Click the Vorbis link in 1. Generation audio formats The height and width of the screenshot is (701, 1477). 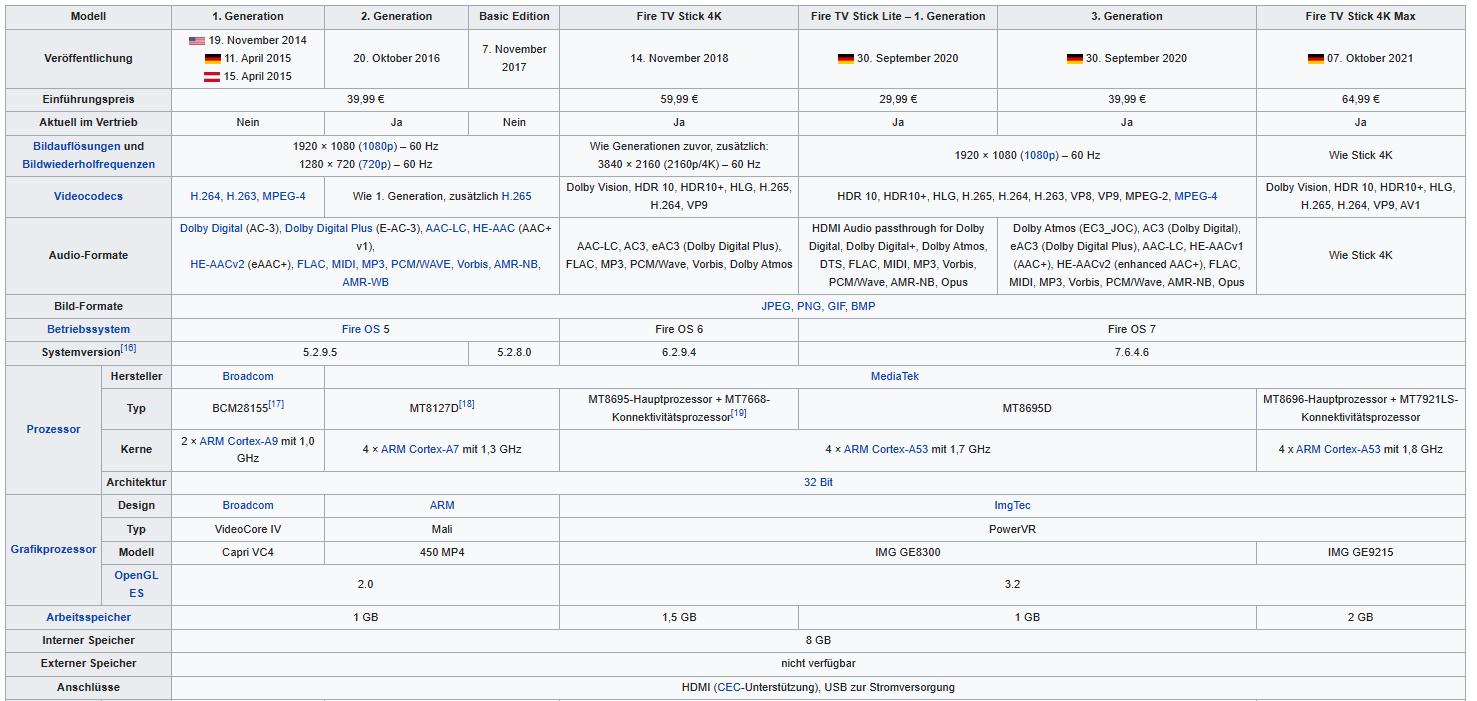[x=472, y=264]
